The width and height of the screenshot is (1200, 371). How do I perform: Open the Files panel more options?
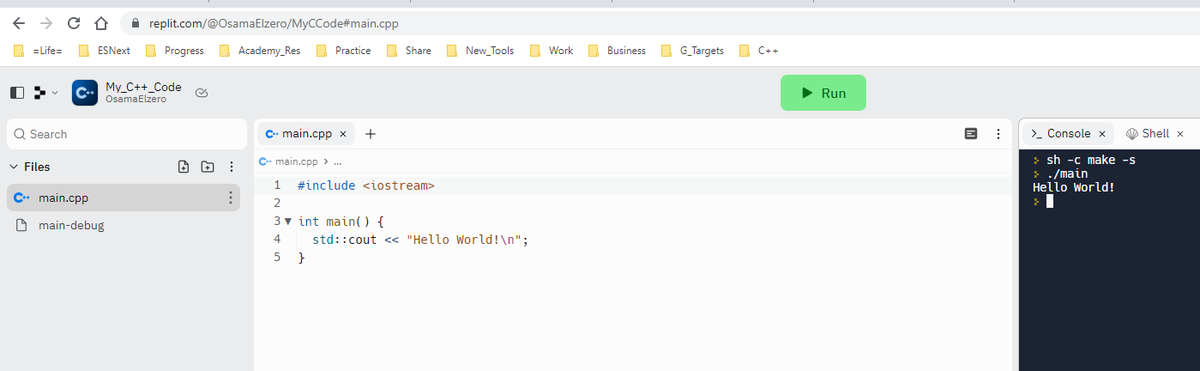232,167
